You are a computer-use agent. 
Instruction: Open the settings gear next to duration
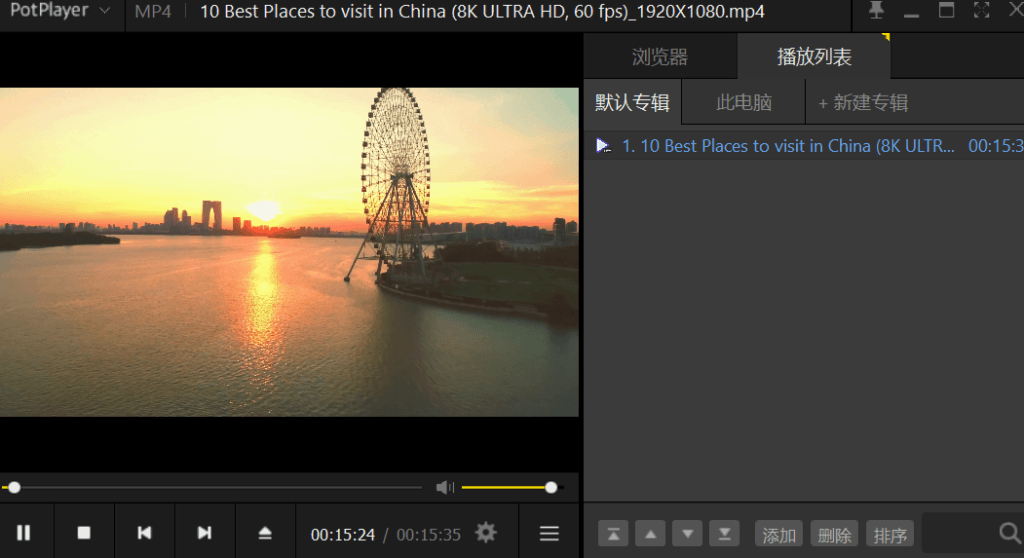coord(486,533)
